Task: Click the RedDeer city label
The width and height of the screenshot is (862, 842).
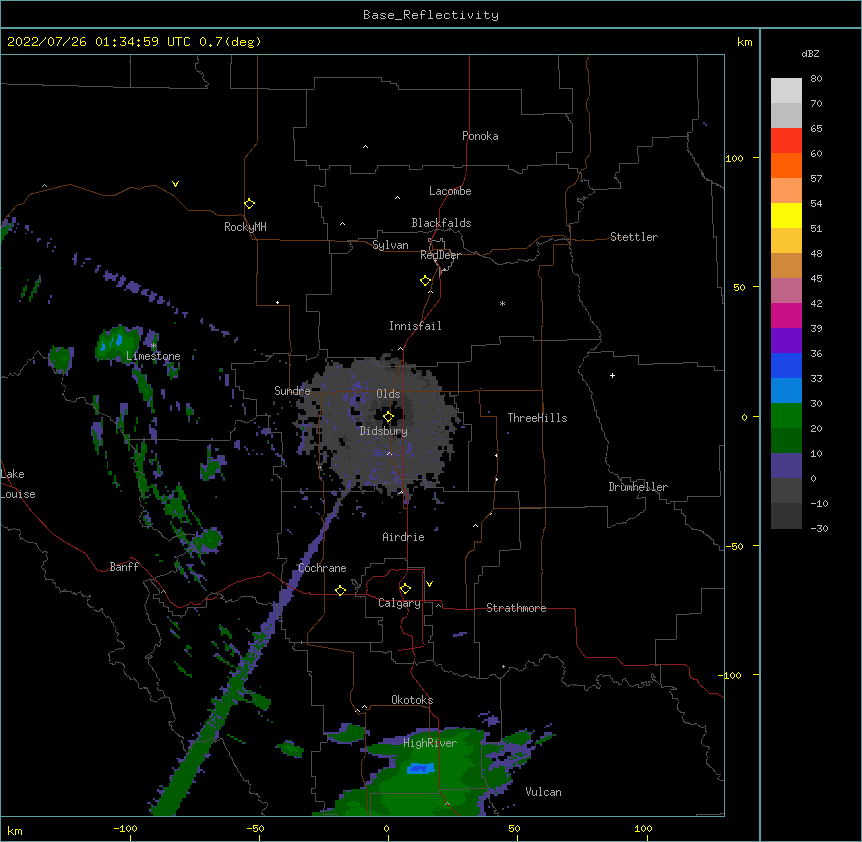Action: tap(440, 255)
